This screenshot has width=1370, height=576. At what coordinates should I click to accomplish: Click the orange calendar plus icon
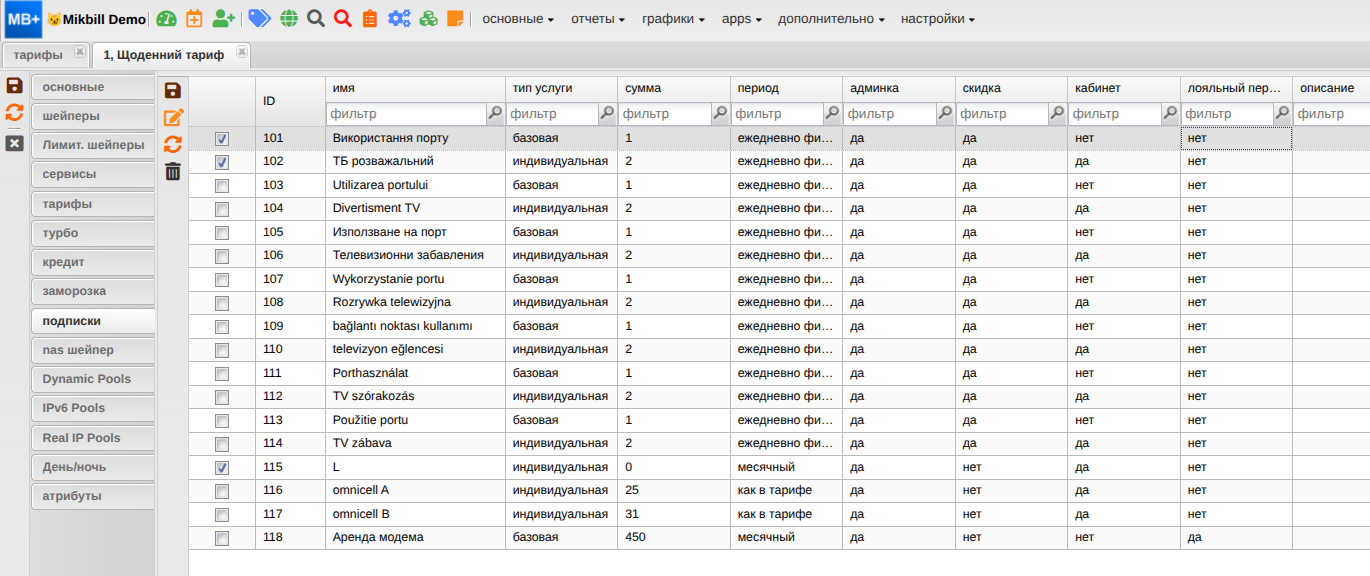point(194,19)
